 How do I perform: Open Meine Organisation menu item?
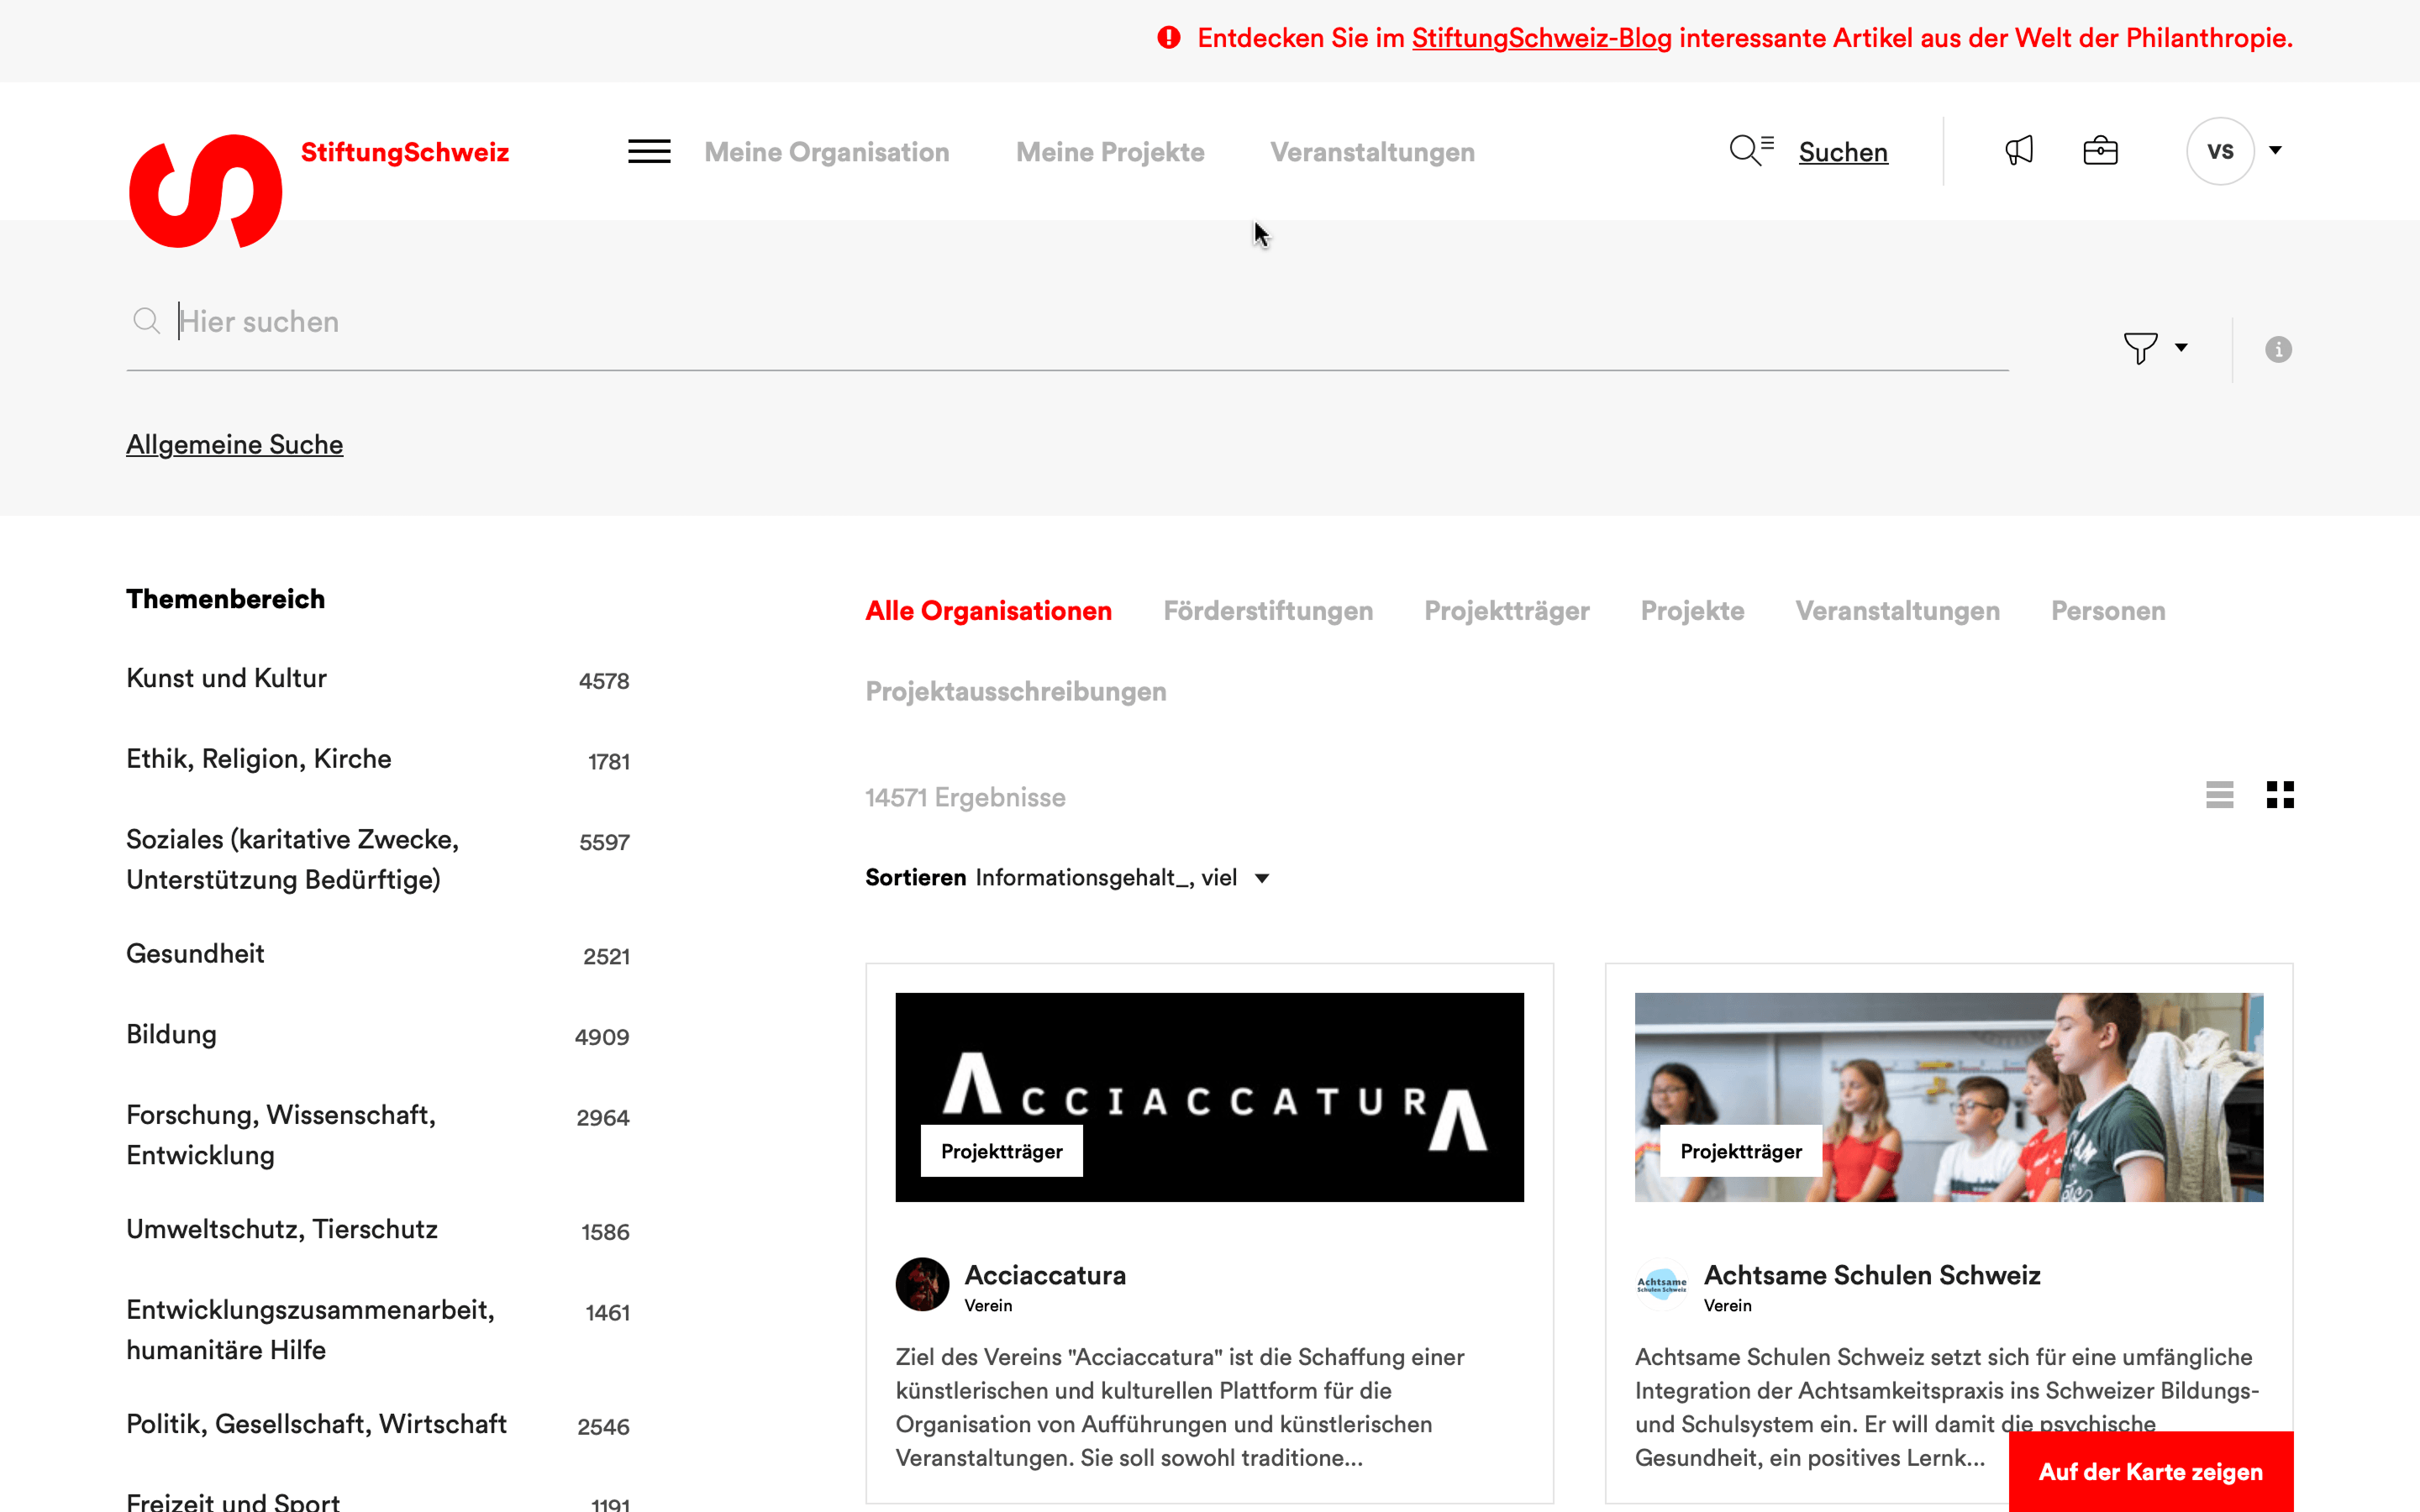point(827,152)
